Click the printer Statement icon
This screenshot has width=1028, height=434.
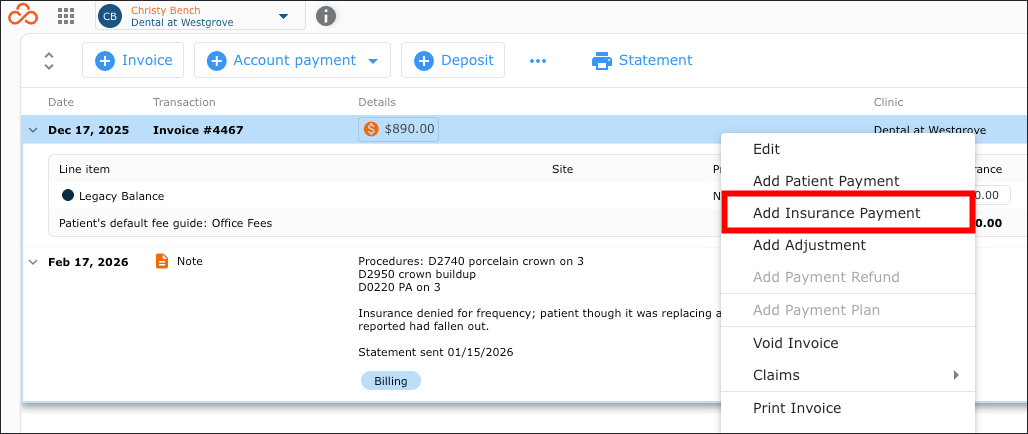[601, 60]
